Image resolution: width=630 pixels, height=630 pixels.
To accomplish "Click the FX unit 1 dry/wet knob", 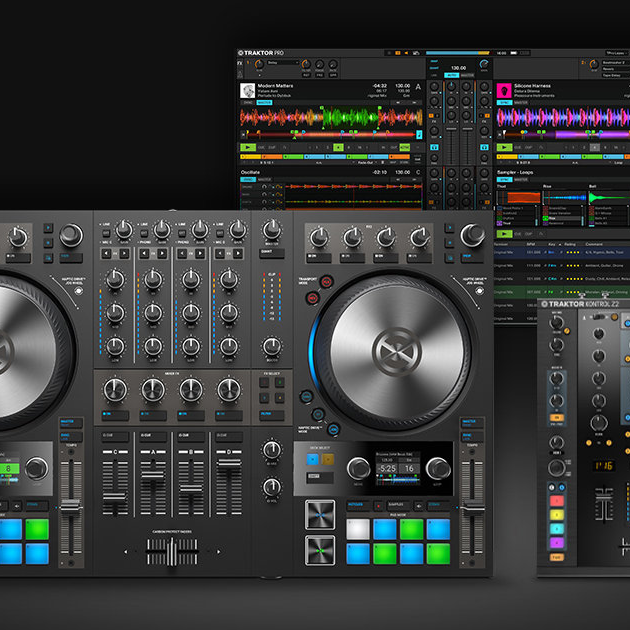I will [x=259, y=64].
